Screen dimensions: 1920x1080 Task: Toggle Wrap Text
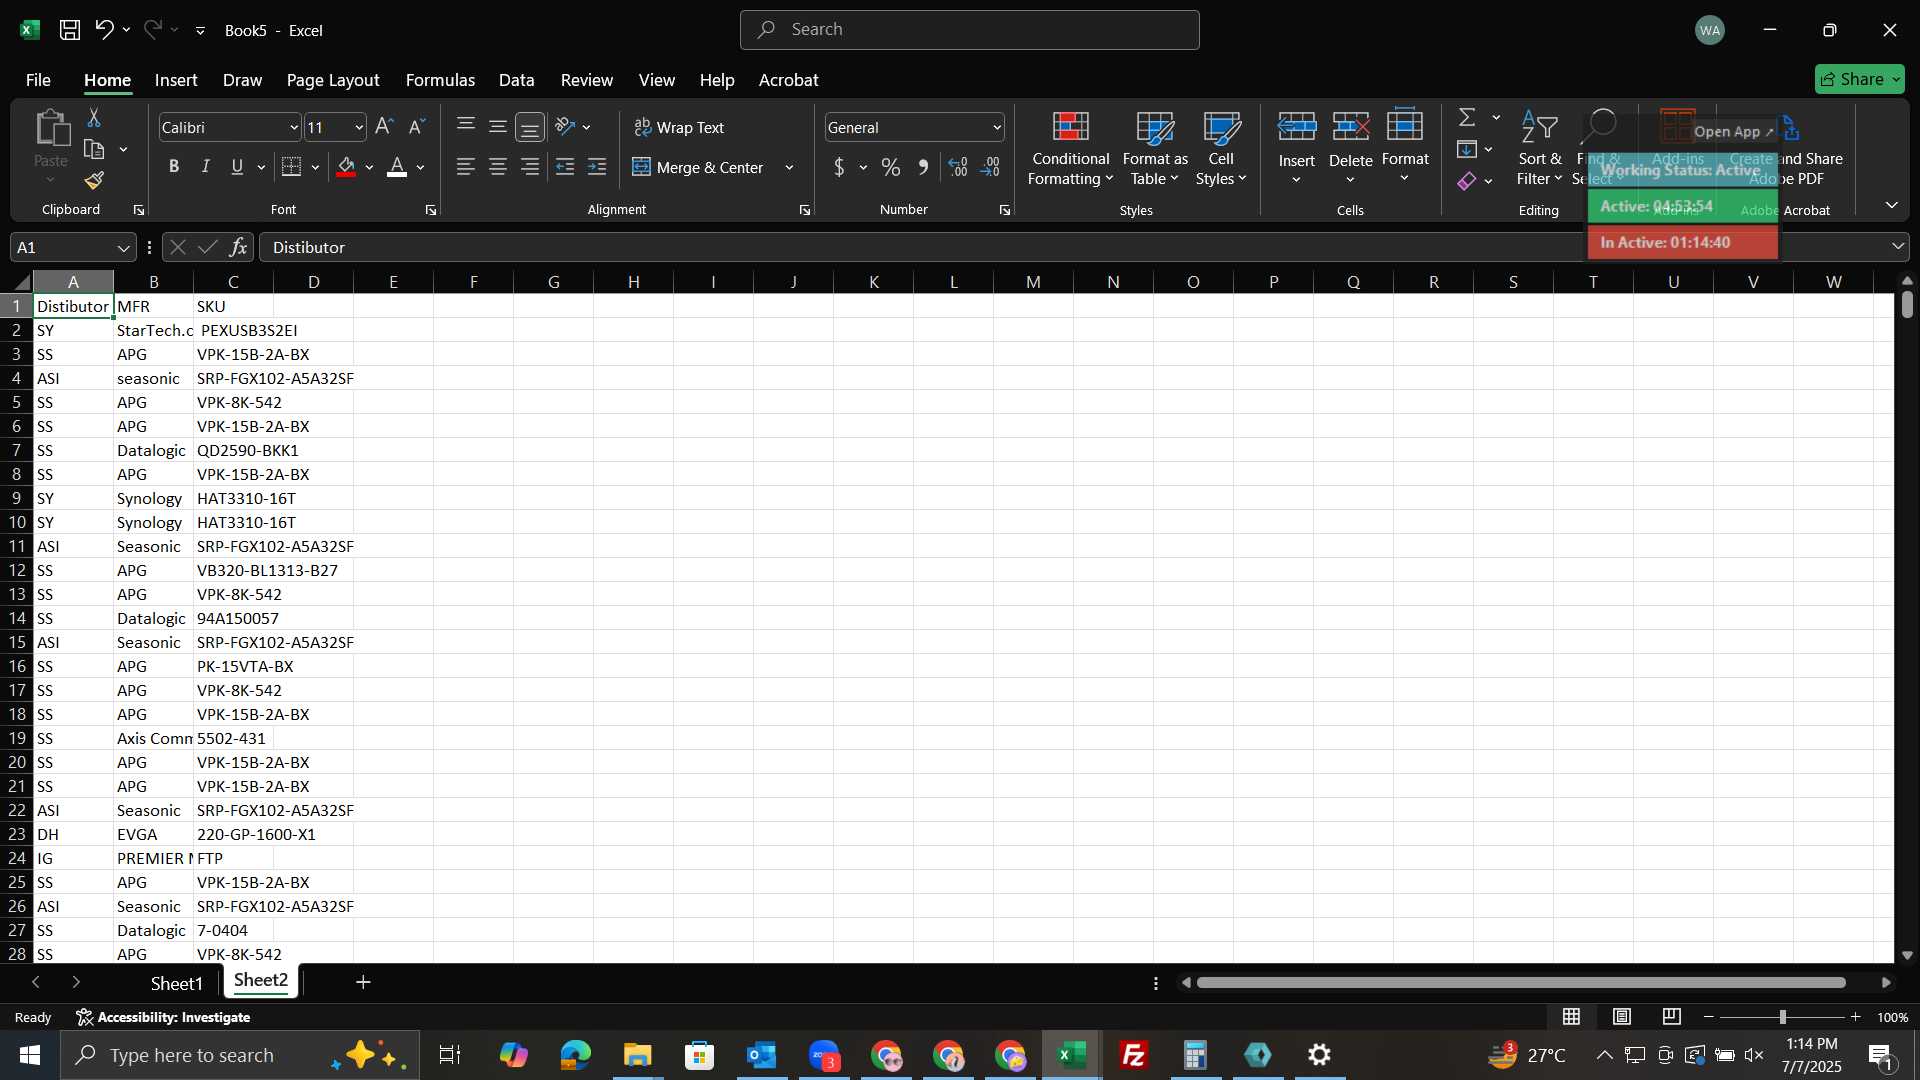coord(679,127)
